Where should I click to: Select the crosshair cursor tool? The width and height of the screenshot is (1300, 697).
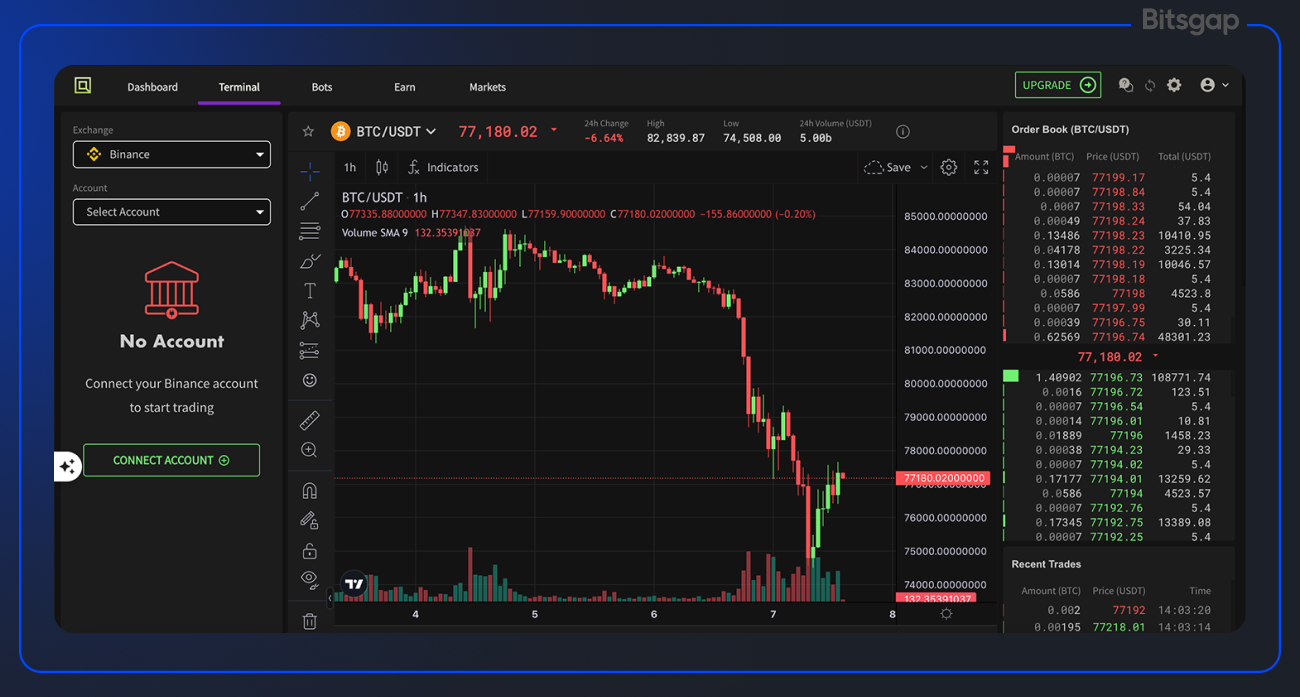[310, 170]
